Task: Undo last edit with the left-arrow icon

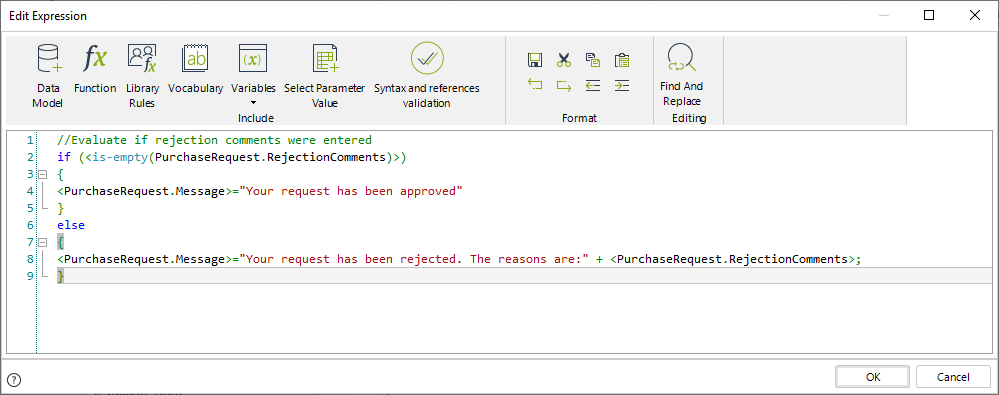Action: pos(535,85)
